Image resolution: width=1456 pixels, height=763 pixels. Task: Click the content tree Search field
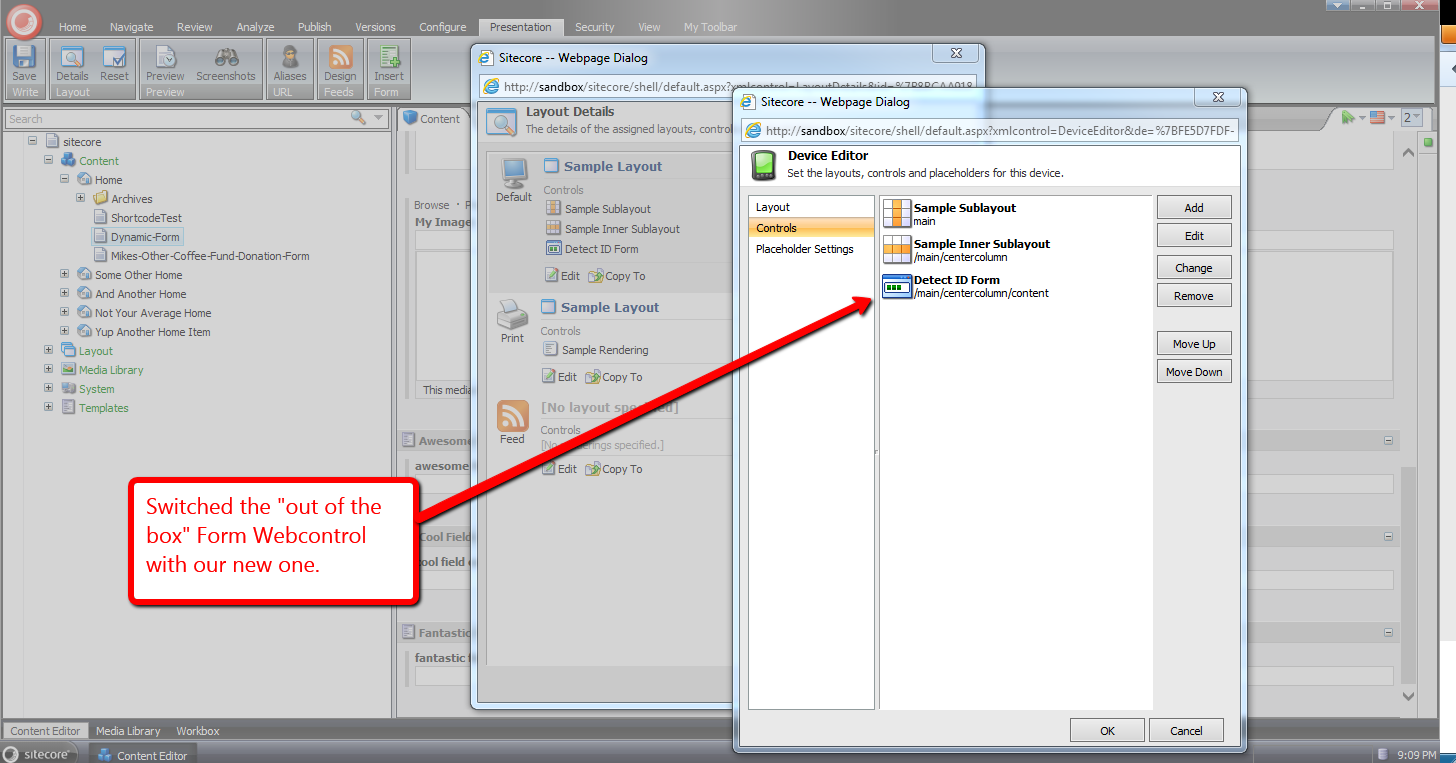(x=175, y=119)
